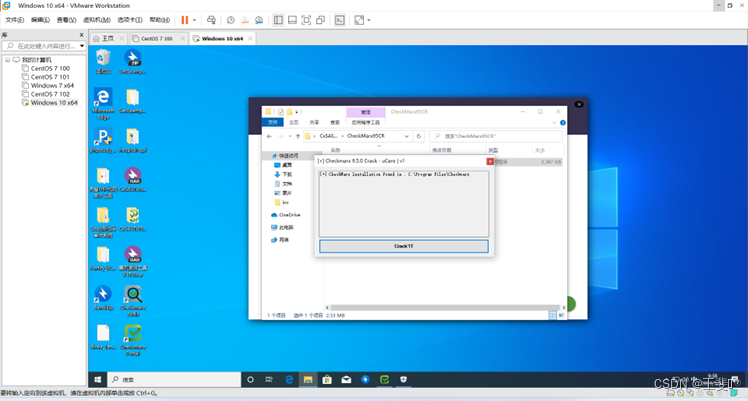
Task: Close the Checkmarx Crack dialog via red X
Action: (x=490, y=161)
